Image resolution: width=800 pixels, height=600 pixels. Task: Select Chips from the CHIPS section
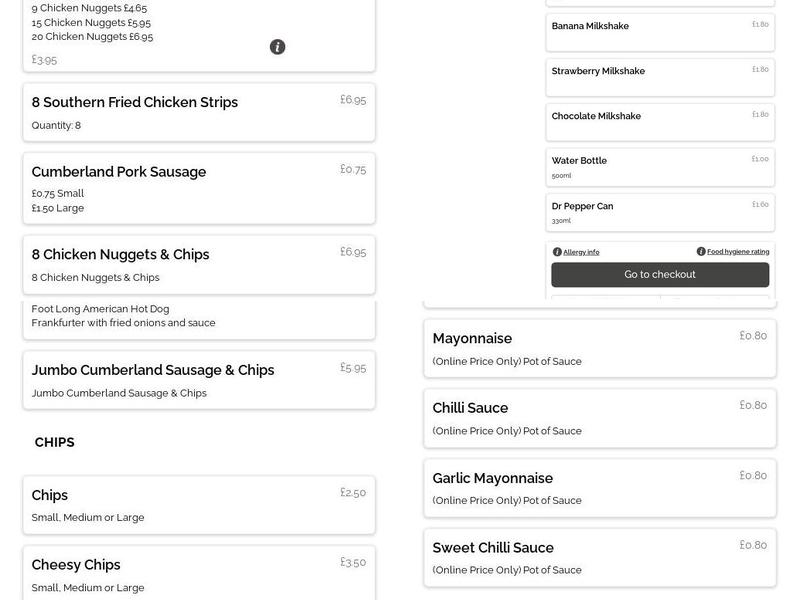pos(199,503)
